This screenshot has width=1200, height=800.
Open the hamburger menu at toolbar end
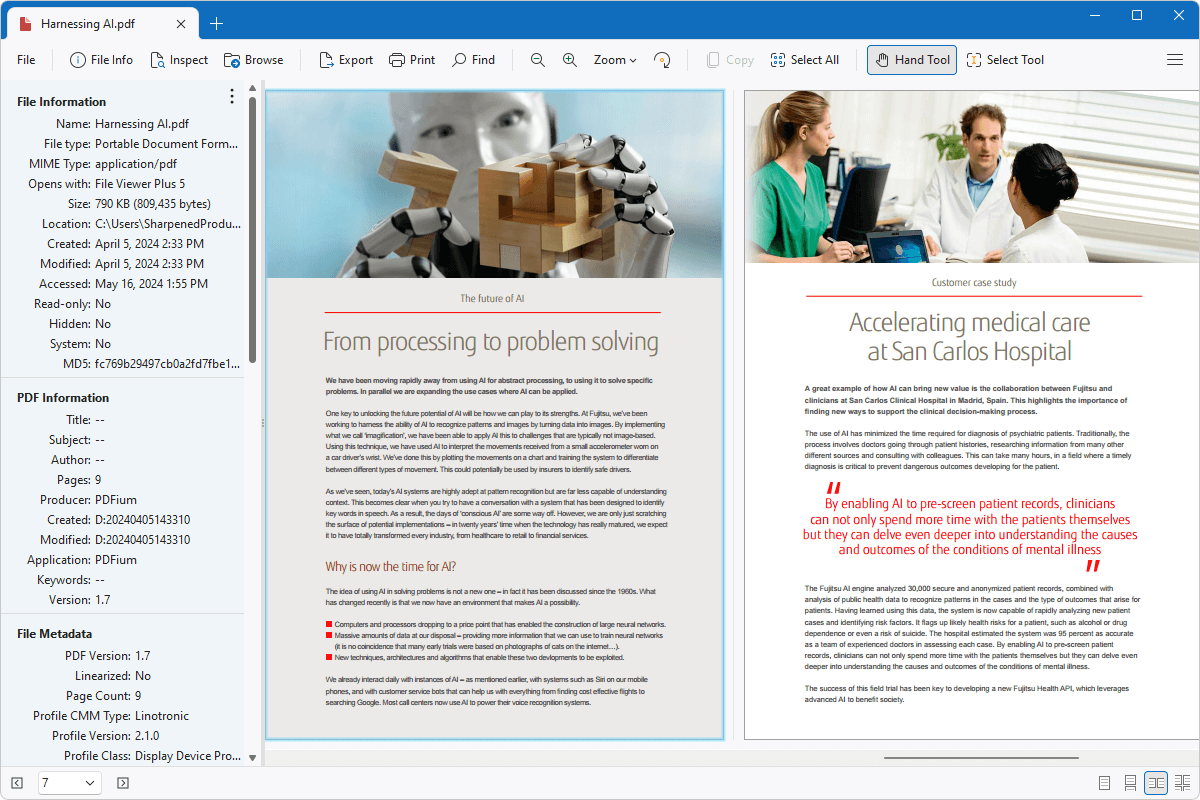(x=1175, y=60)
